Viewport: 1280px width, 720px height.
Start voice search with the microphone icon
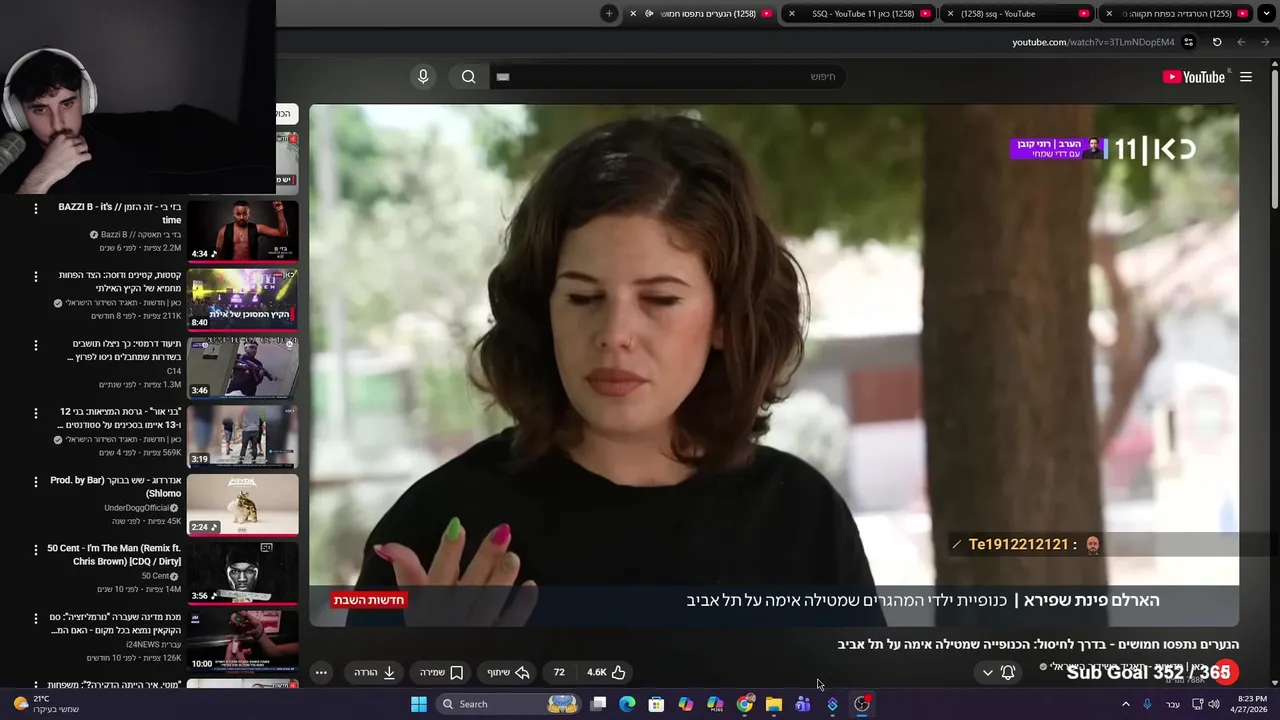click(x=423, y=77)
